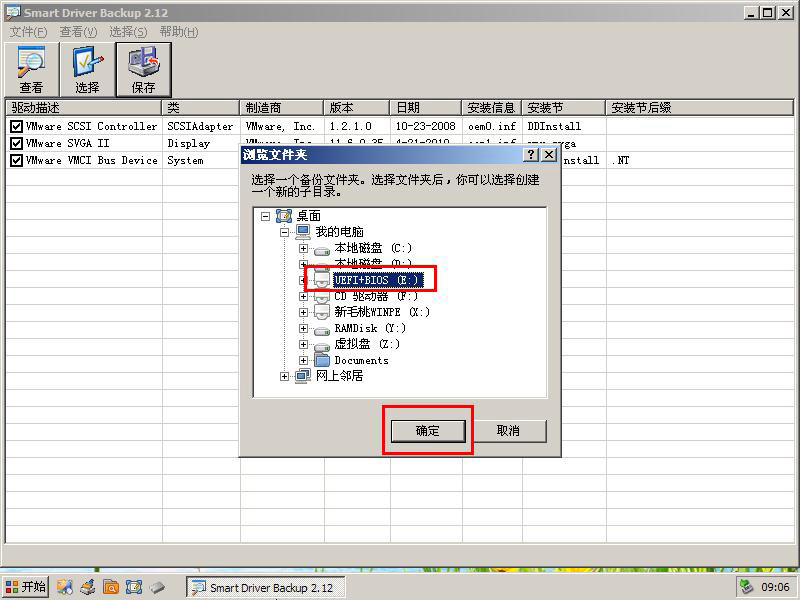Select 虚拟盘 (Z:) drive icon
The height and width of the screenshot is (600, 800).
click(322, 346)
